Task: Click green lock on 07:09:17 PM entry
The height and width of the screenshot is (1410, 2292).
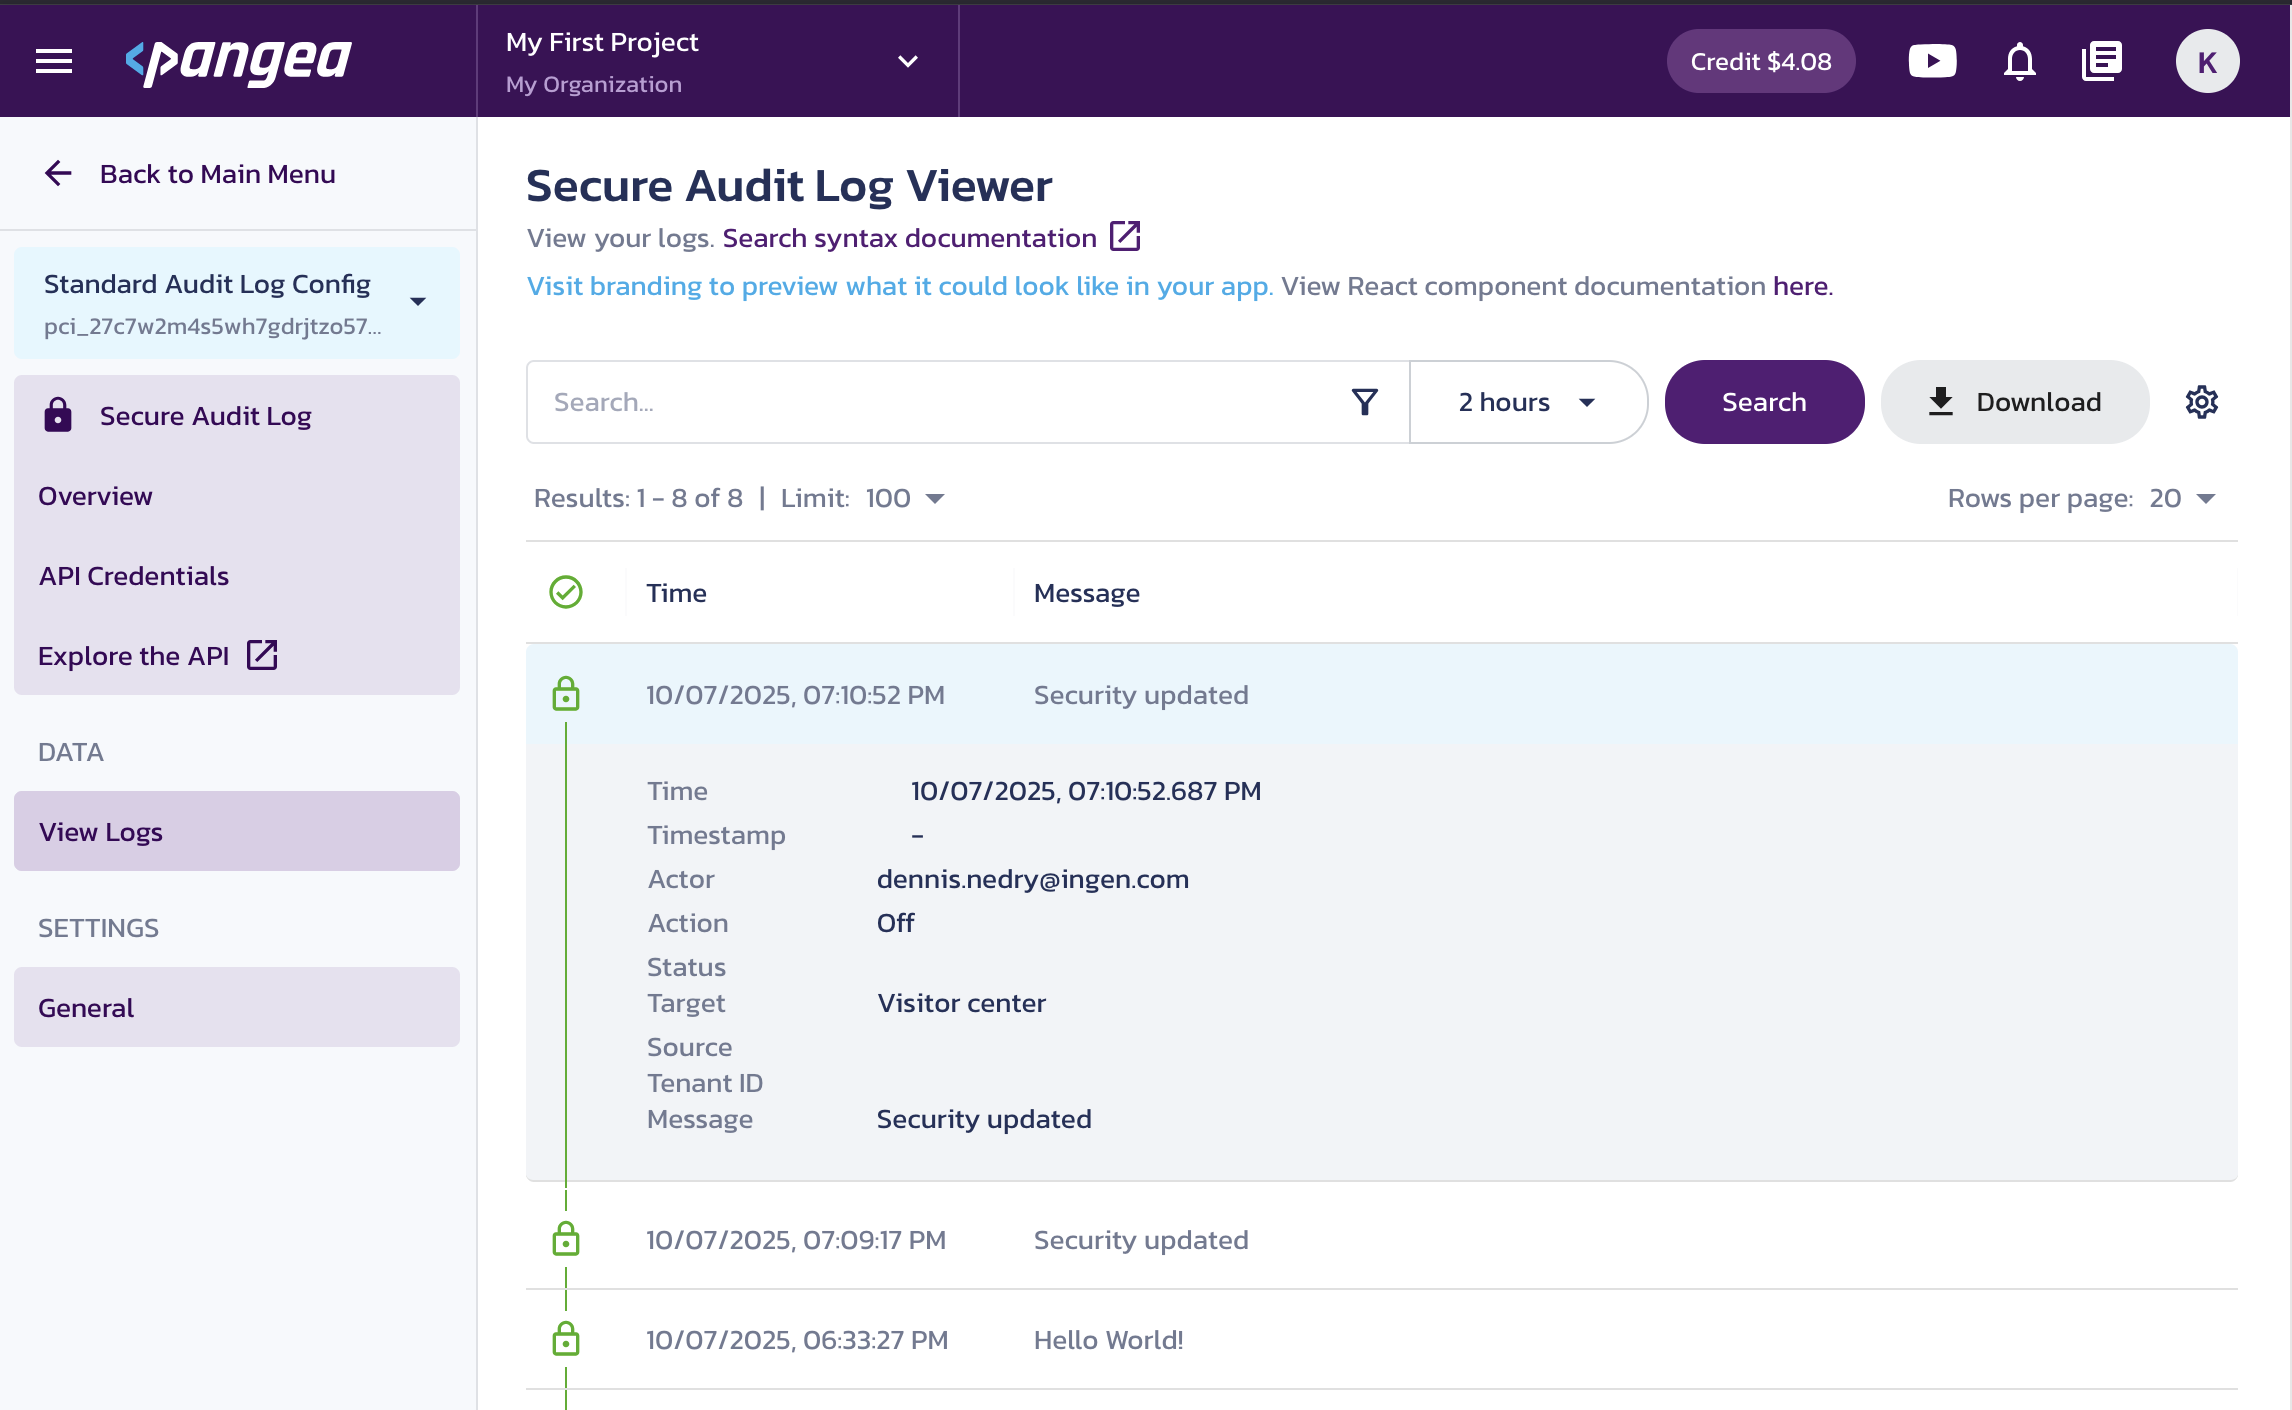Action: 566,1240
